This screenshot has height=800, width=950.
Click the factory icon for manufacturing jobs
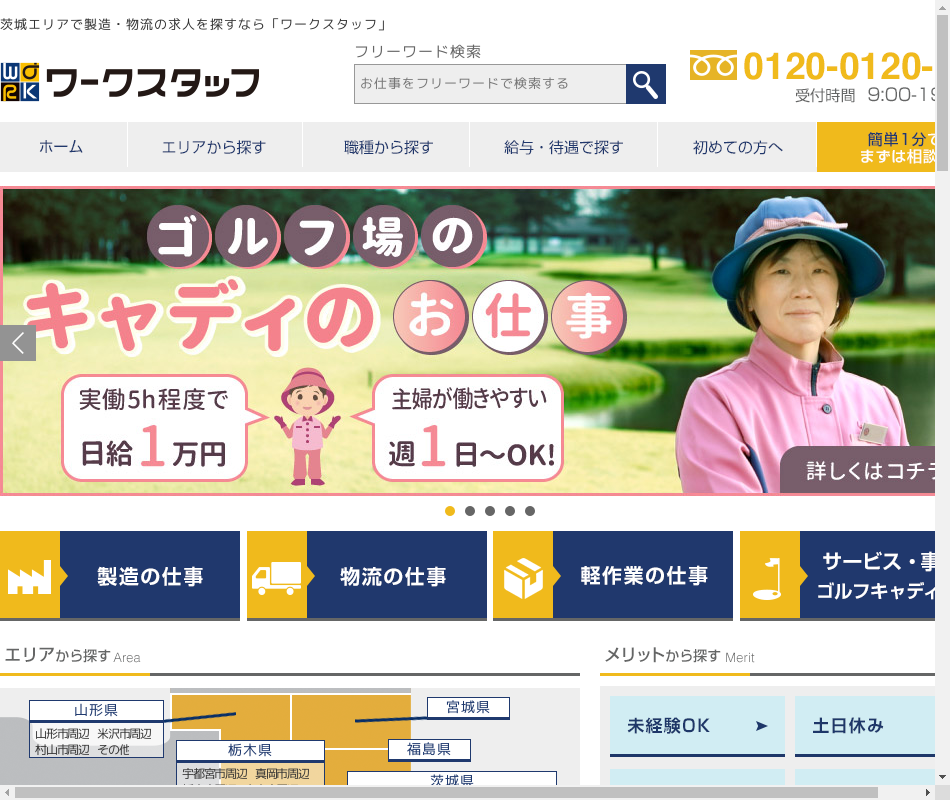pos(29,577)
